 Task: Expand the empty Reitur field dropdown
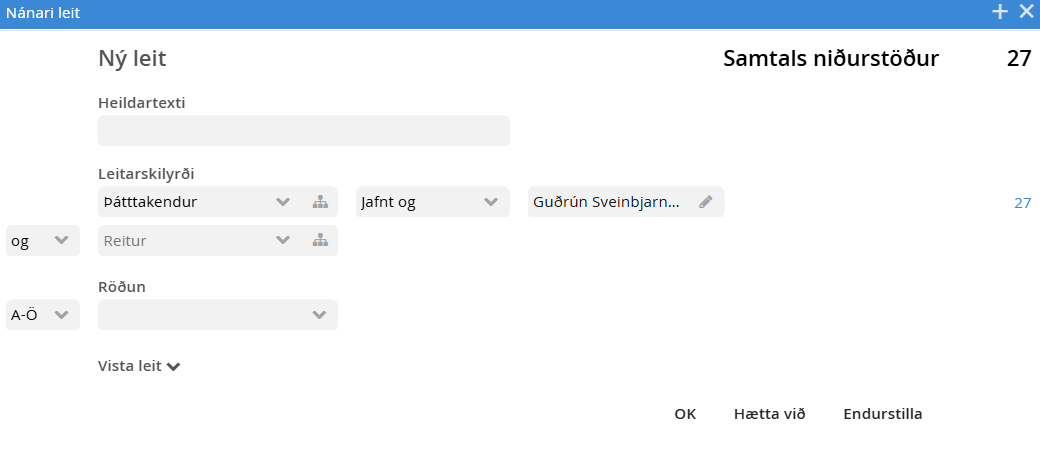point(283,240)
